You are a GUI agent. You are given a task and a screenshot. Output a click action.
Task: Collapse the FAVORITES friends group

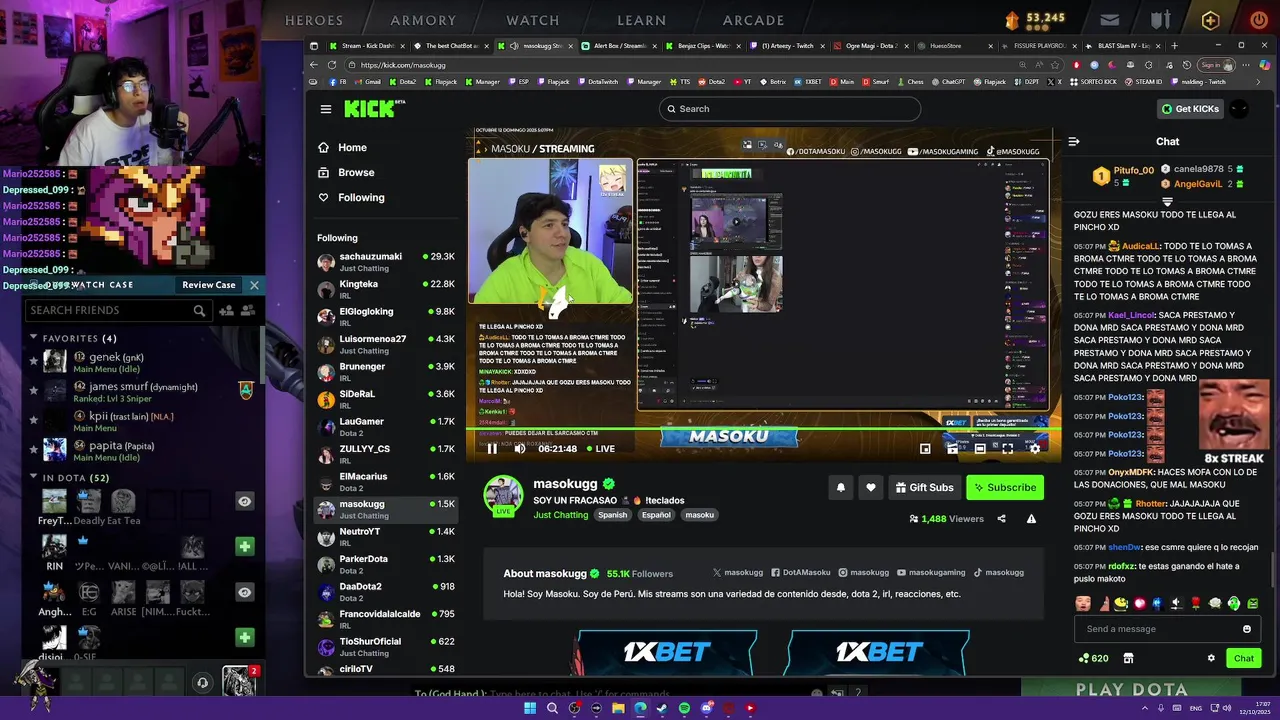click(x=33, y=338)
